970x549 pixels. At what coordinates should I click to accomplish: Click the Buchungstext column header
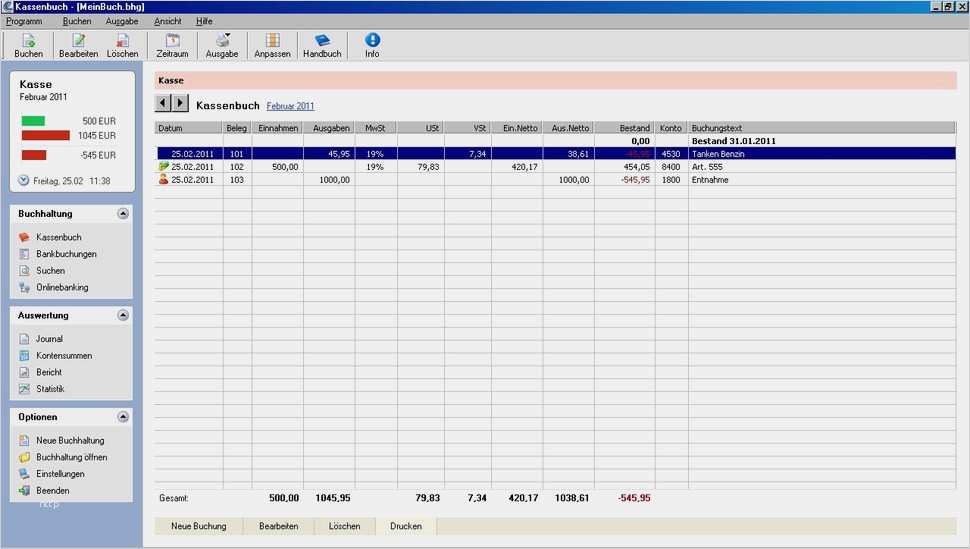(x=822, y=128)
